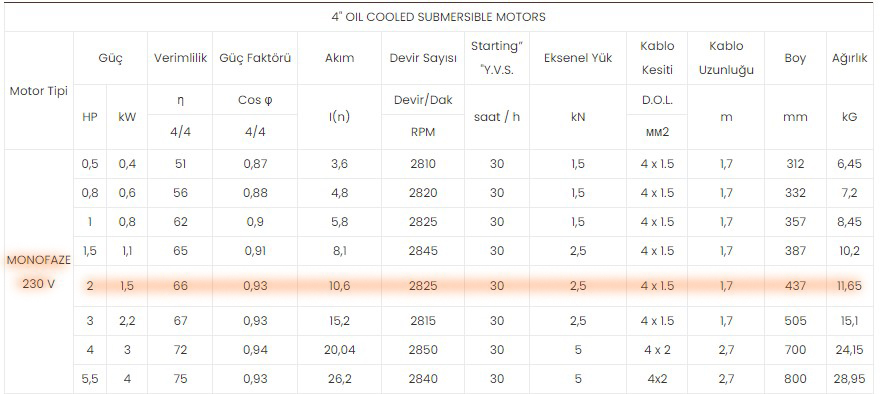Select the '4 x 2' cable section cell
The width and height of the screenshot is (881, 394).
pos(657,350)
